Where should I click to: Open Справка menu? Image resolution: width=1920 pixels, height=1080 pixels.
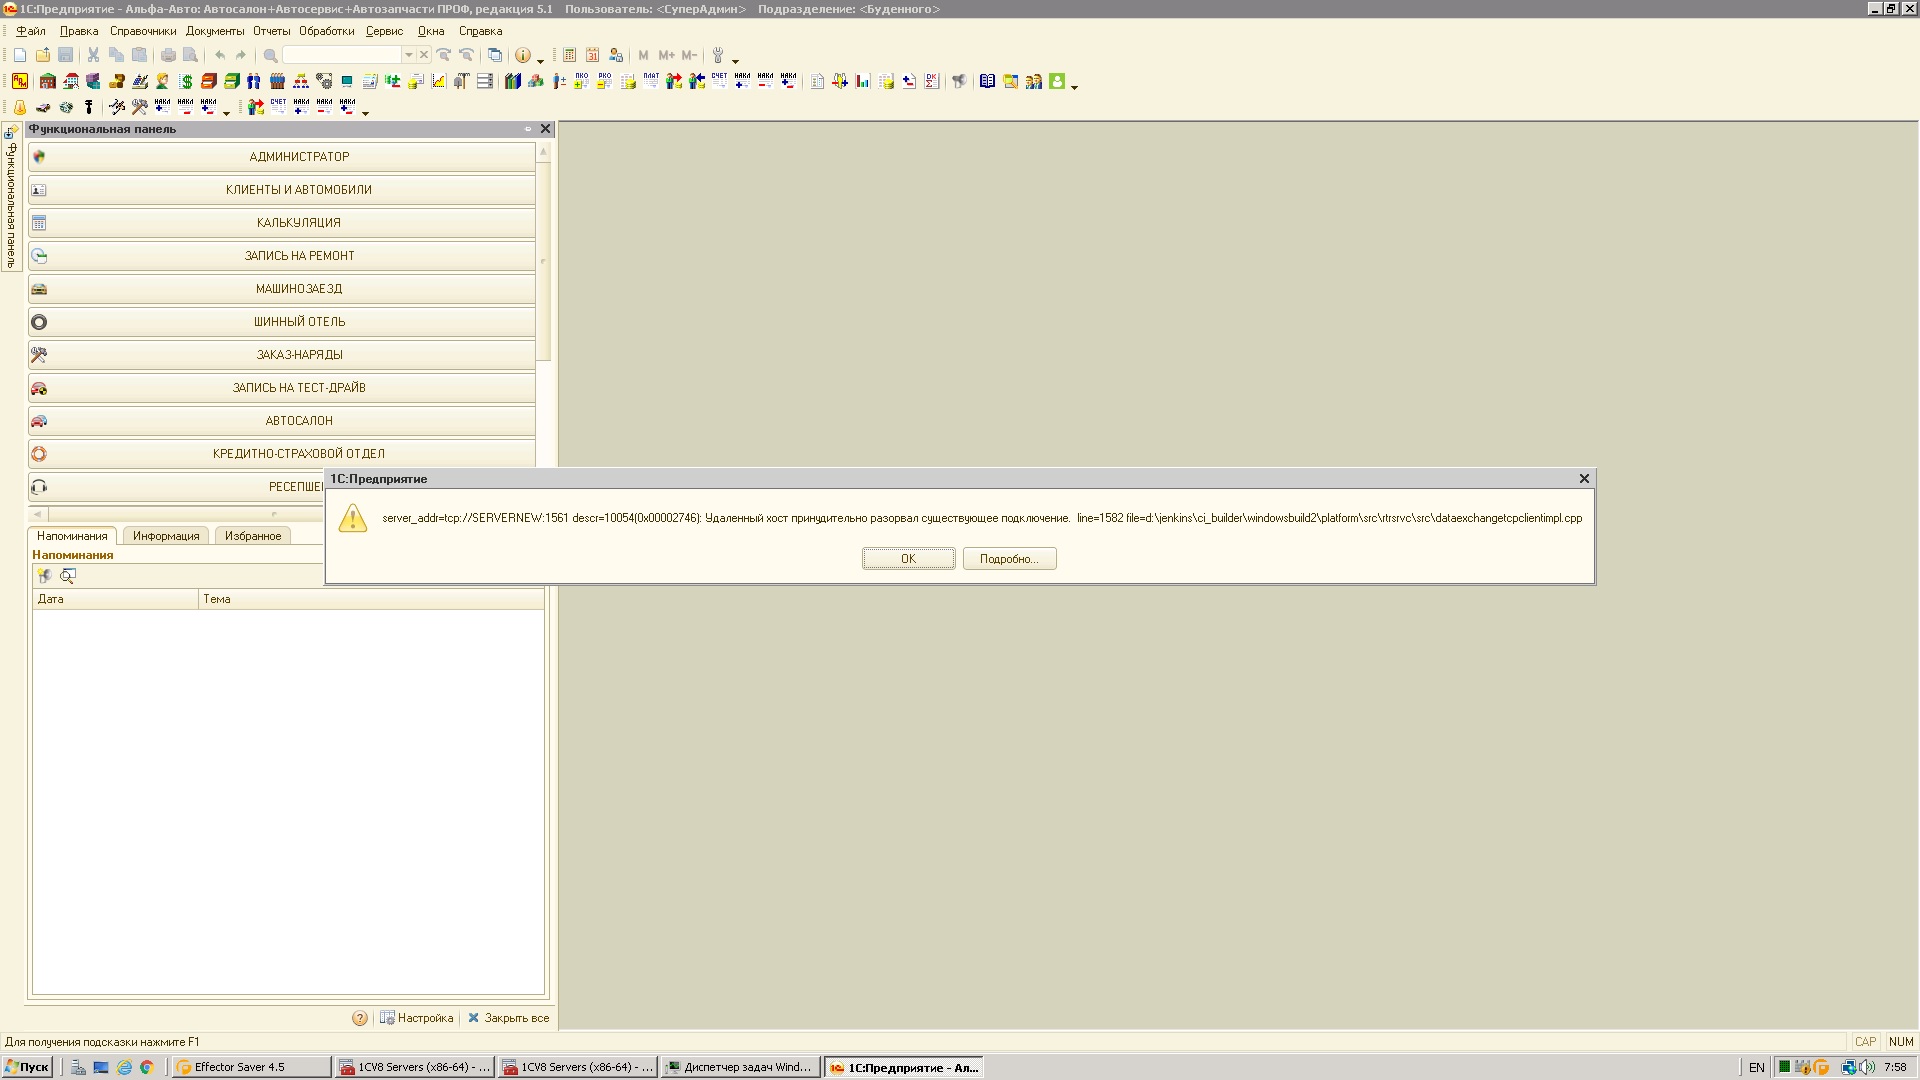(480, 31)
